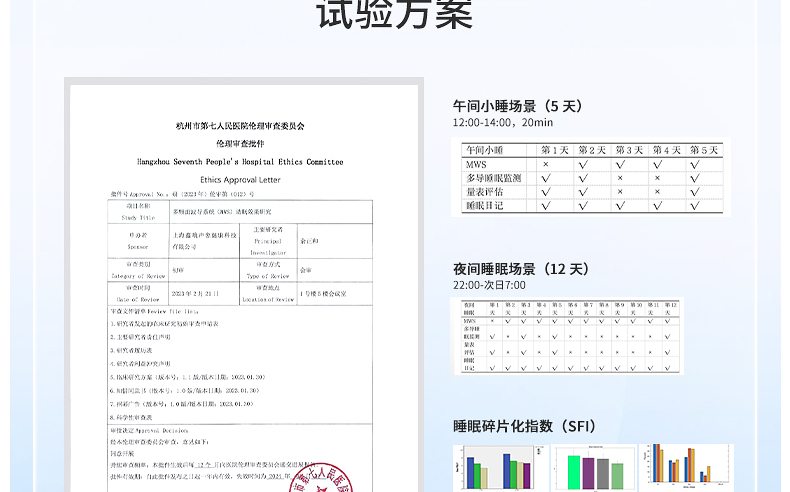
Task: Open the third SFI chart with orange bars
Action: (685, 467)
